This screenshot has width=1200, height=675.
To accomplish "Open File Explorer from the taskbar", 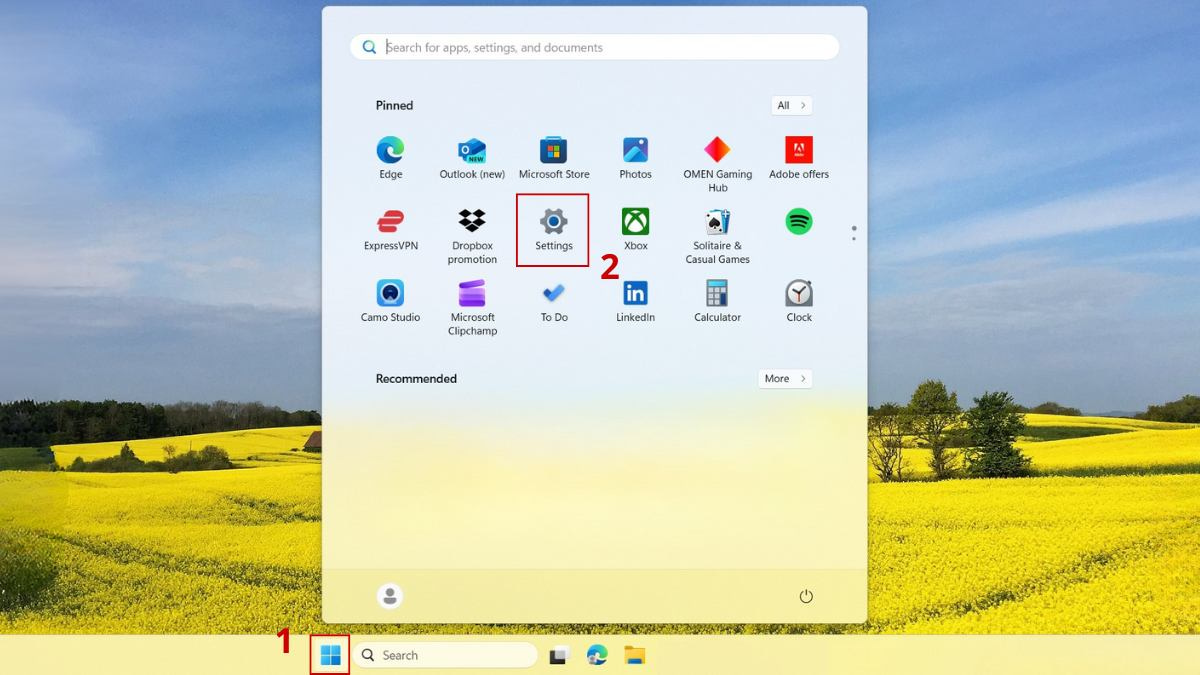I will pyautogui.click(x=635, y=655).
